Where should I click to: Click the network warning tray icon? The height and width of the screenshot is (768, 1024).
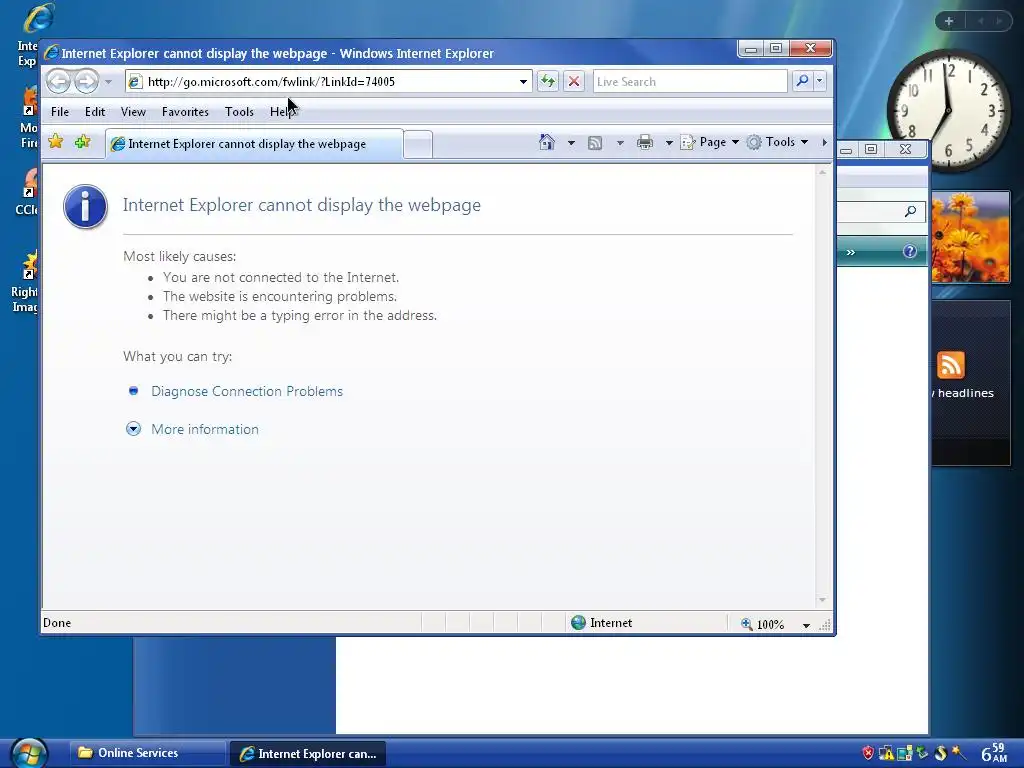886,753
